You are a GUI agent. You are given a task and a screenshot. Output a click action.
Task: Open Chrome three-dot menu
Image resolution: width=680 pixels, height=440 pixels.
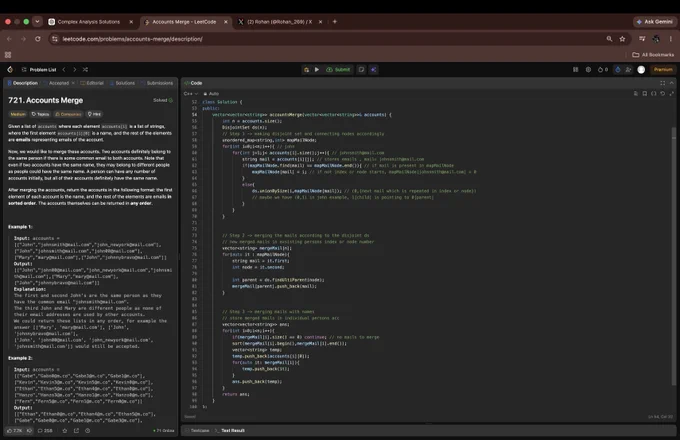click(670, 39)
